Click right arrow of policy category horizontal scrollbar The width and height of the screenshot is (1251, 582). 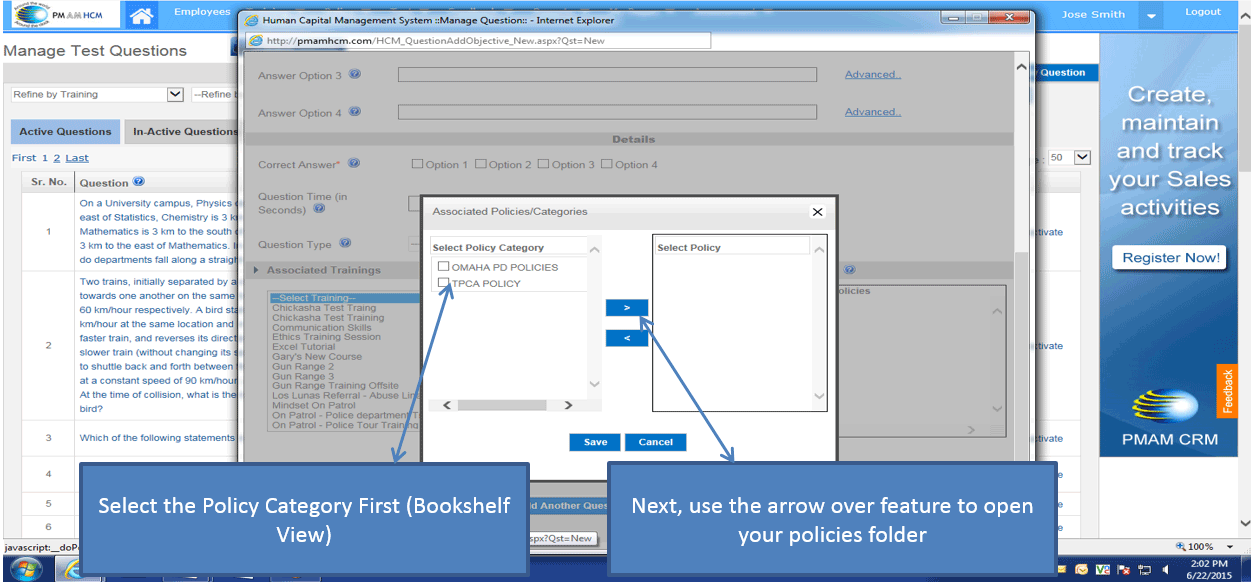point(568,405)
